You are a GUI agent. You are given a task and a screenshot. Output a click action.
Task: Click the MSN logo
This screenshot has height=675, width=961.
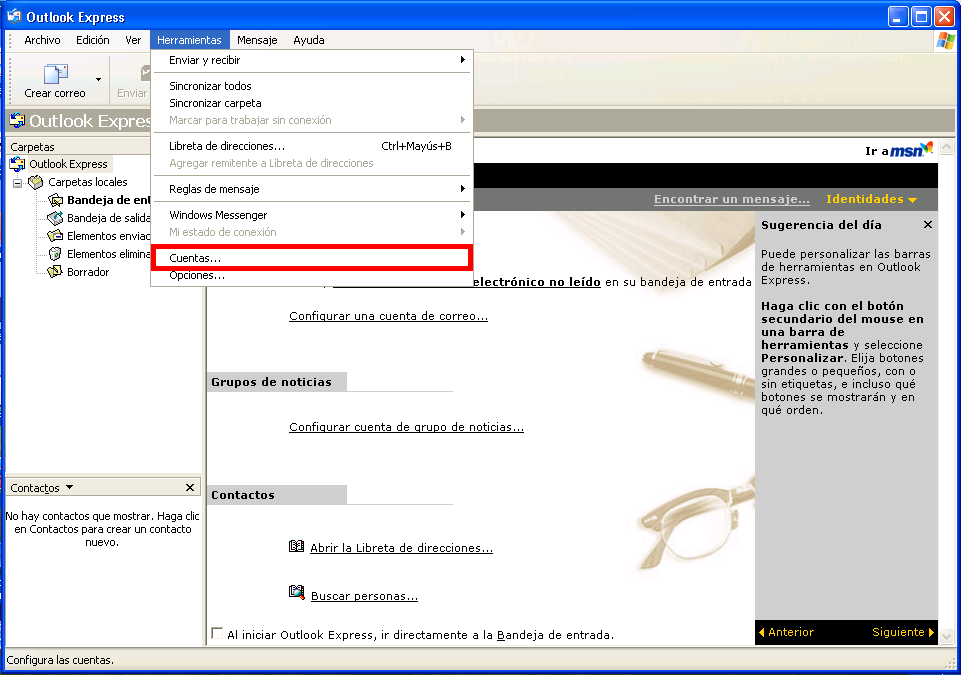pyautogui.click(x=911, y=150)
